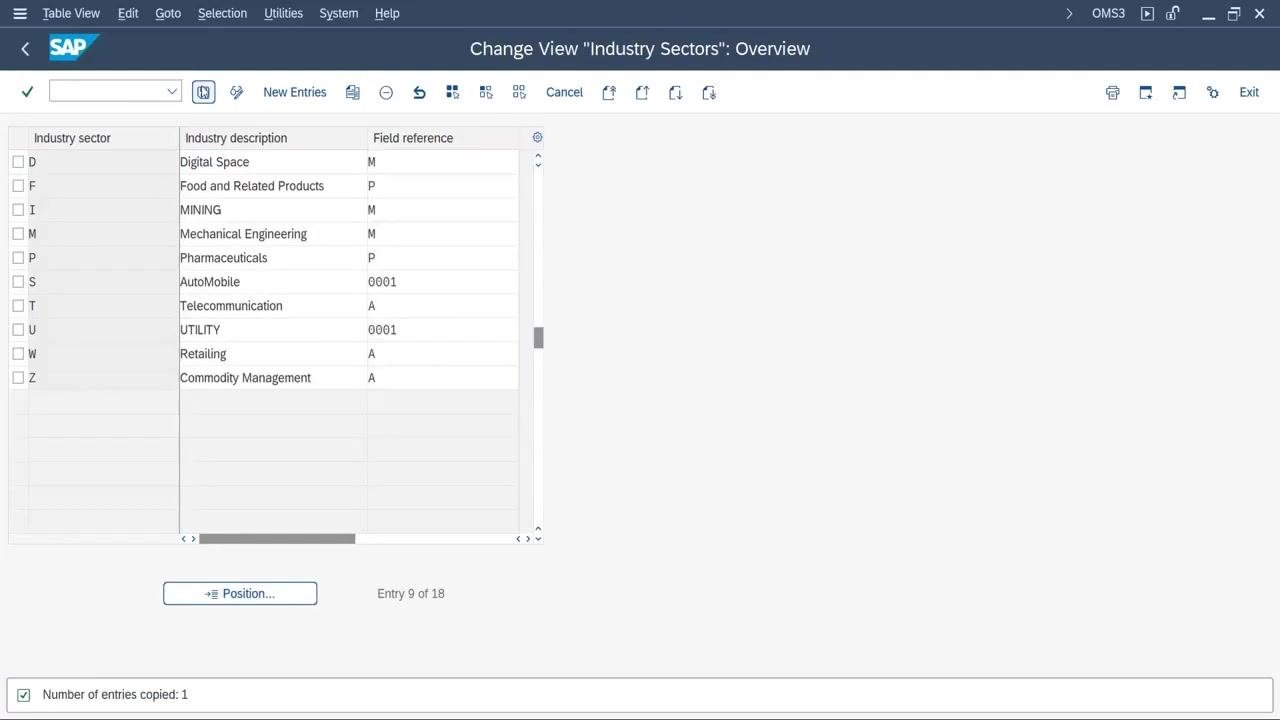Click the green checkmark Enter icon
The width and height of the screenshot is (1280, 720).
pos(27,92)
